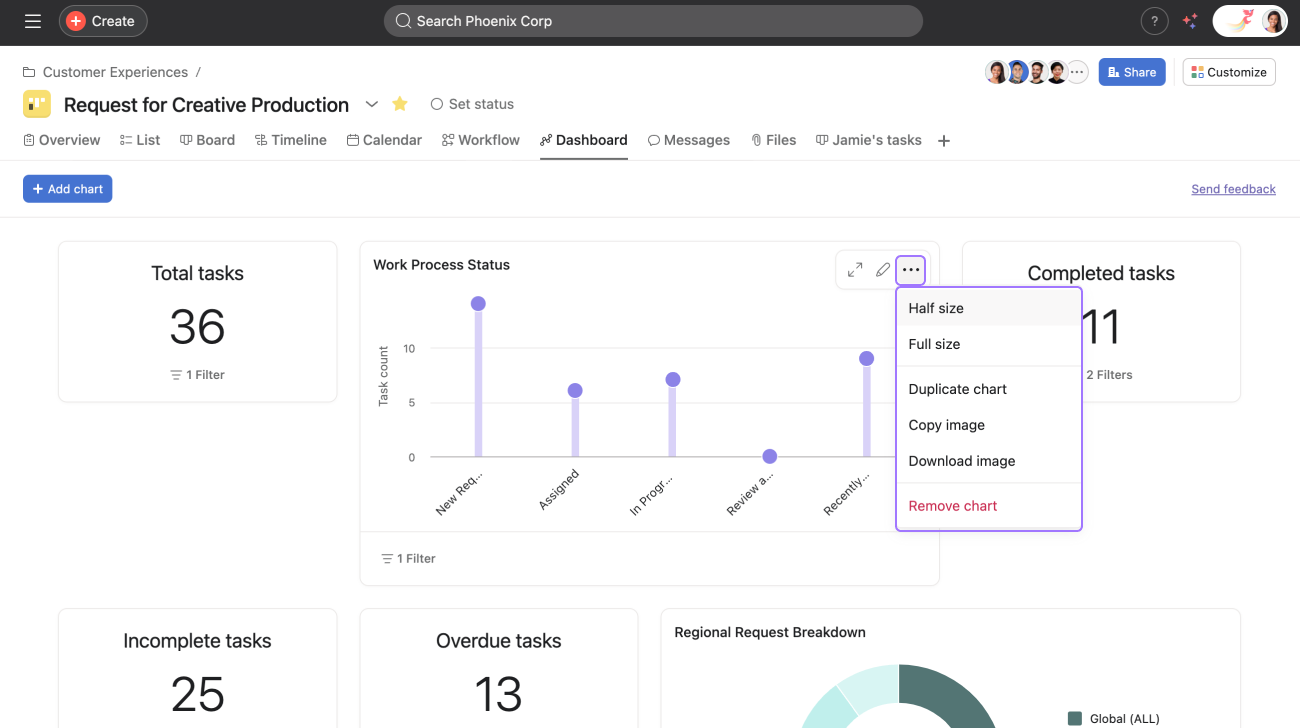Expand the member list overflow ellipsis

(1077, 72)
